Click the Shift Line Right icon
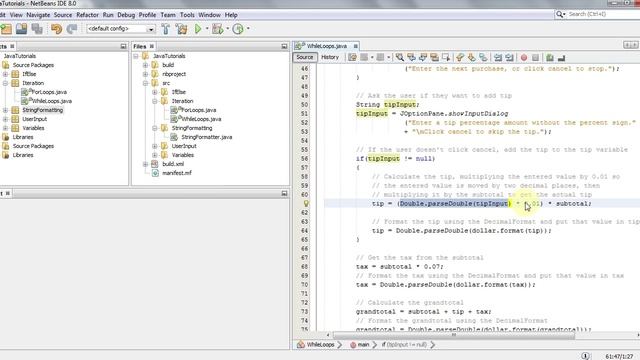The width and height of the screenshot is (640, 360). click(x=509, y=58)
